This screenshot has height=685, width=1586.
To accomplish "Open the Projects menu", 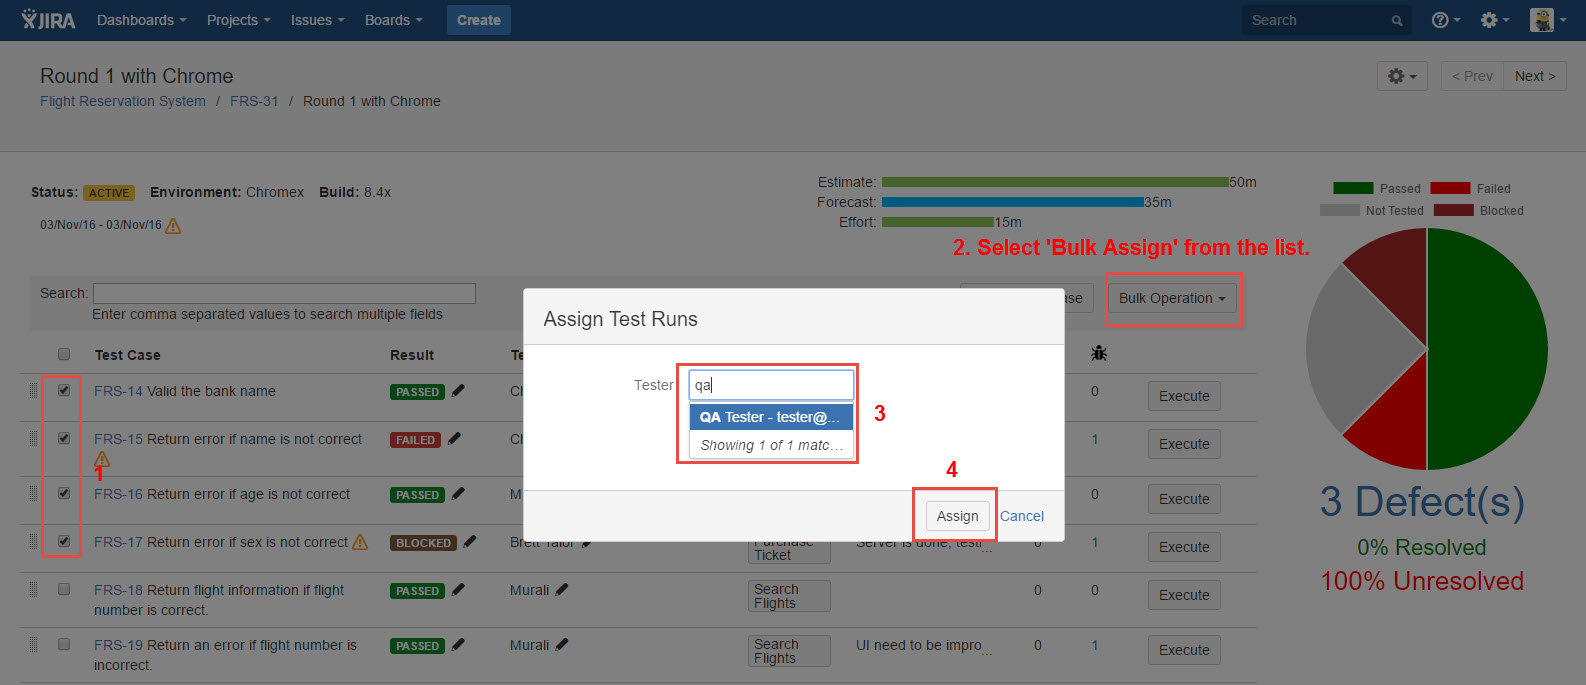I will click(238, 20).
